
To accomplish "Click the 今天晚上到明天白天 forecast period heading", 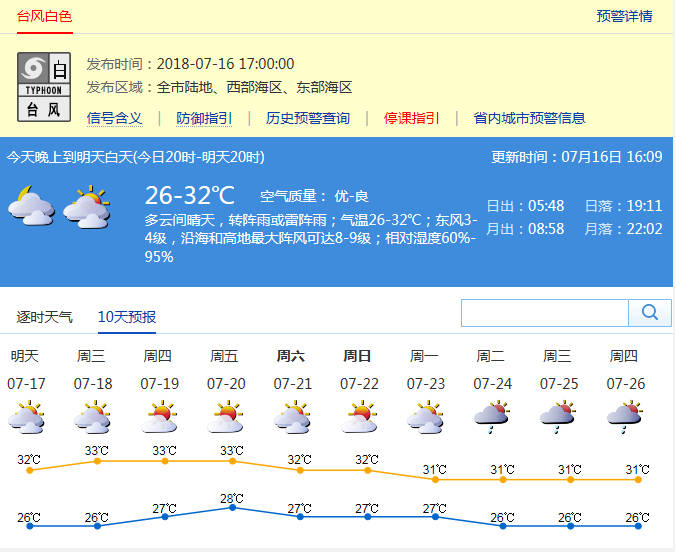I will click(135, 157).
